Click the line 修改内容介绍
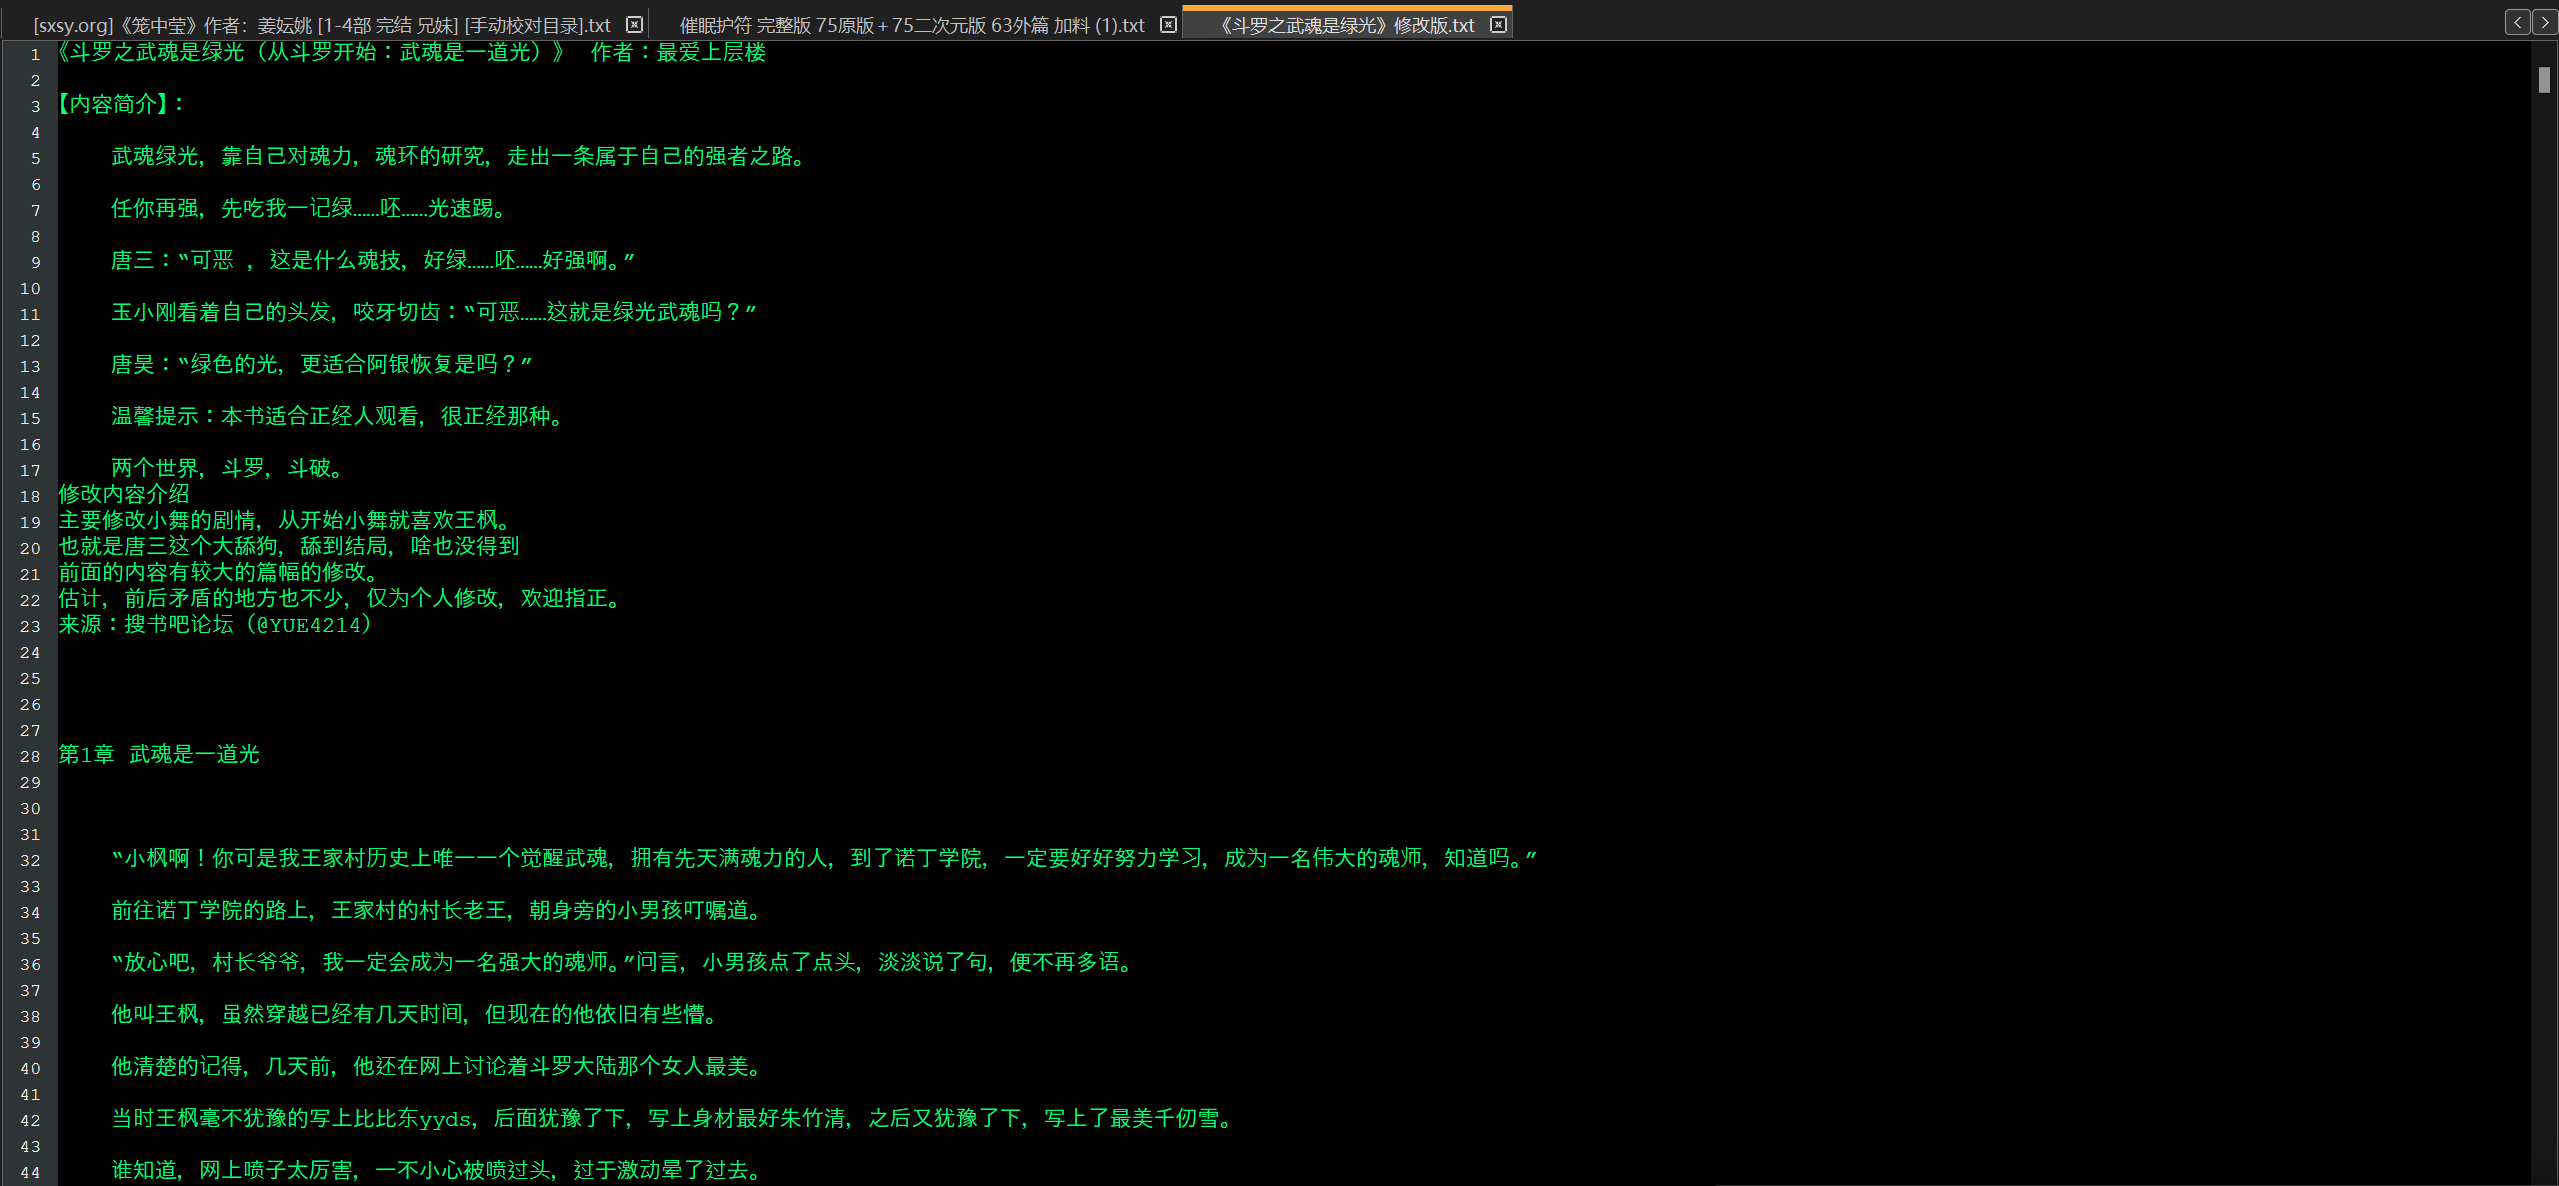This screenshot has height=1186, width=2559. (x=124, y=494)
